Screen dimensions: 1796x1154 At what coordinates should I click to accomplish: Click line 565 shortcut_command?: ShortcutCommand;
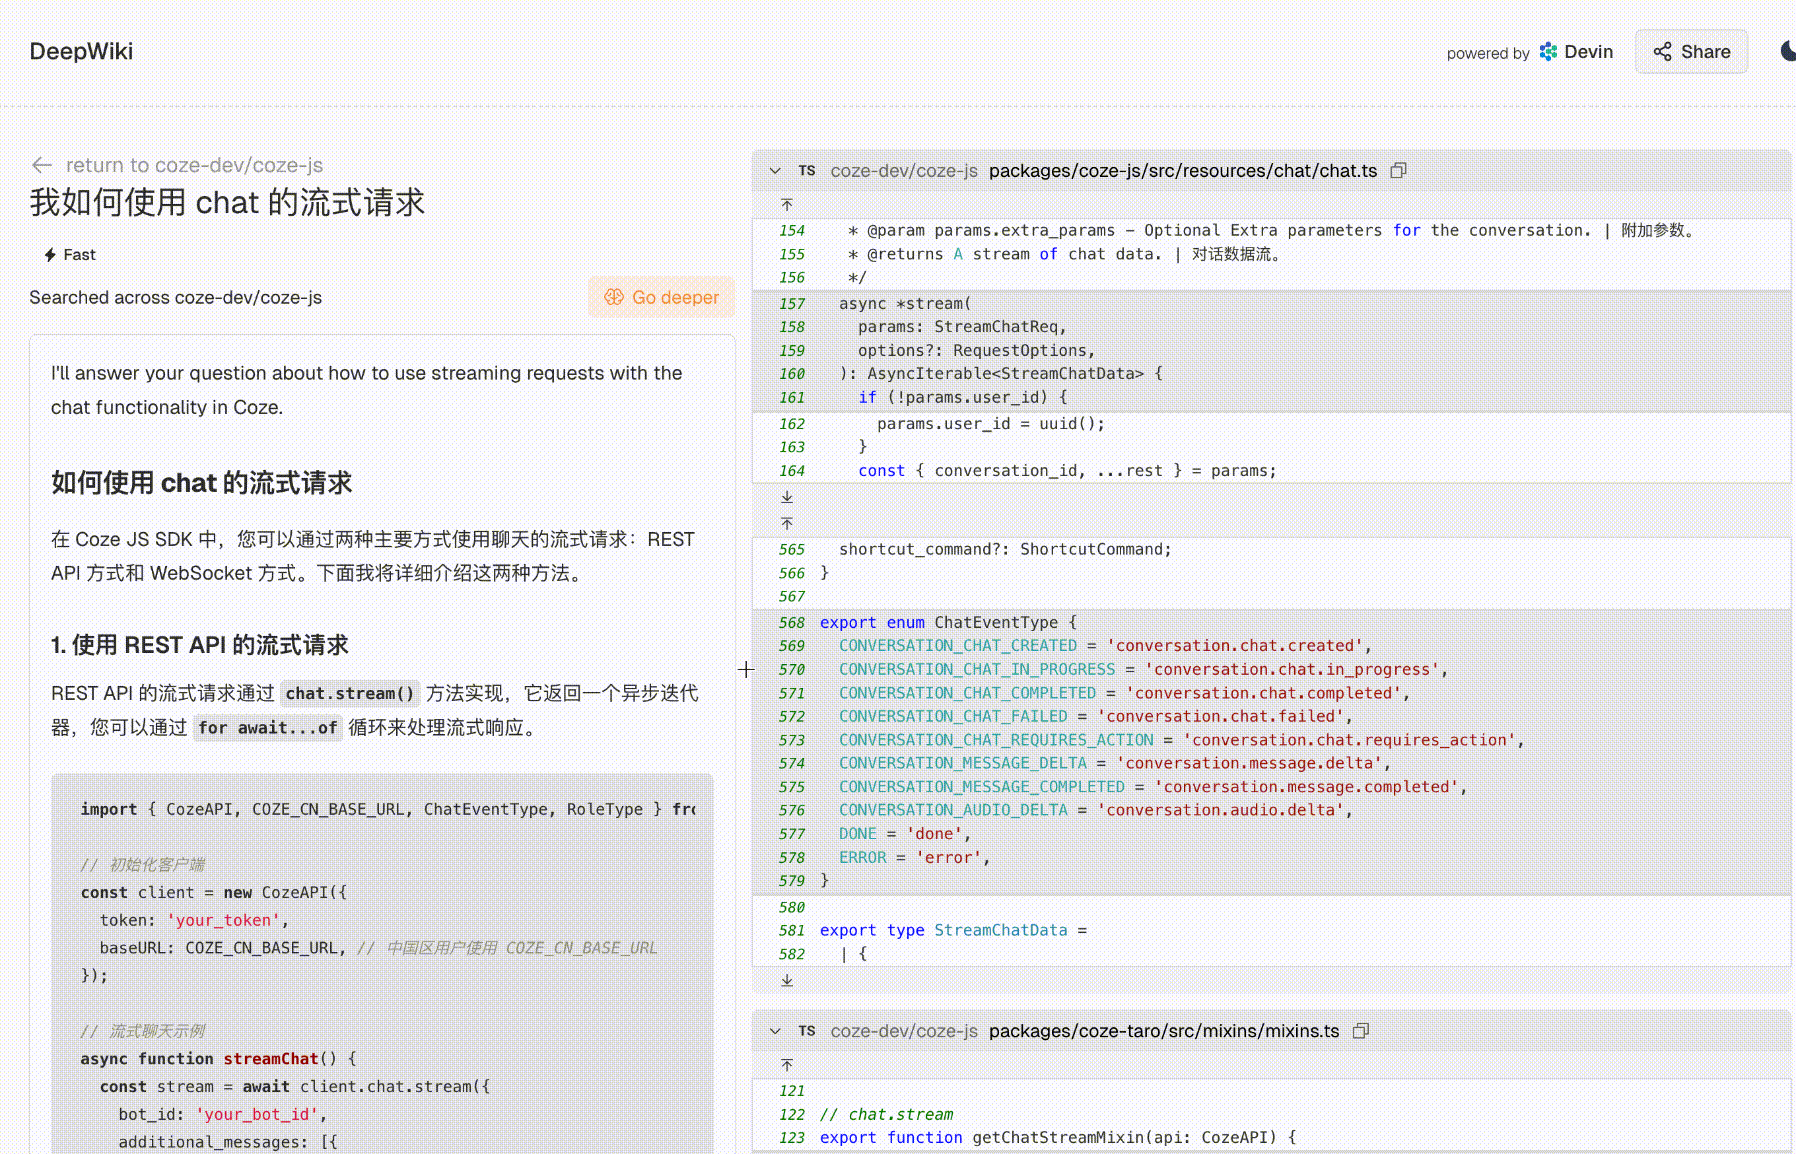pyautogui.click(x=1005, y=549)
